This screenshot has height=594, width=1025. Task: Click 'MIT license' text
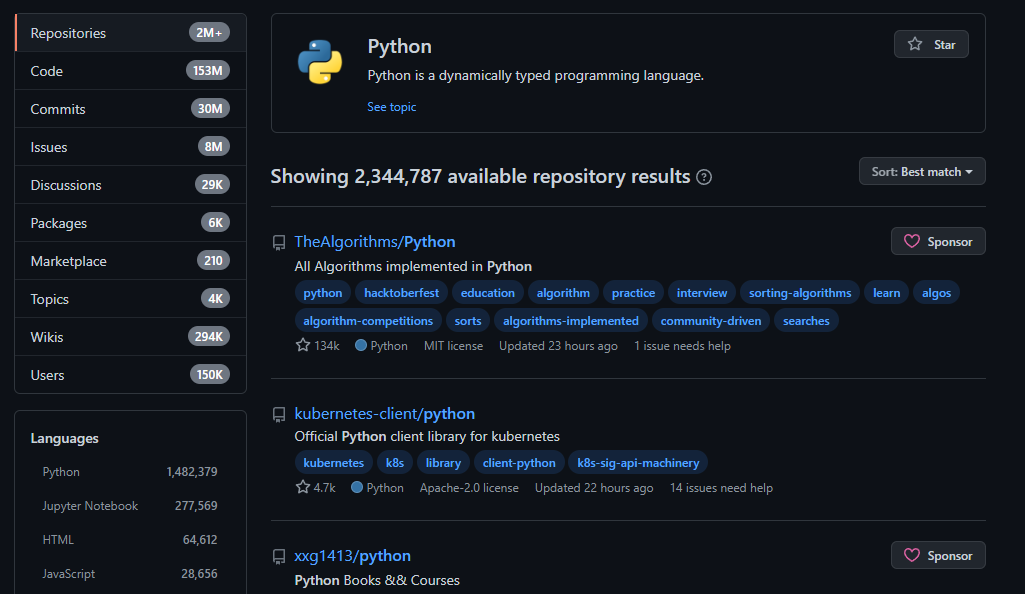point(453,346)
